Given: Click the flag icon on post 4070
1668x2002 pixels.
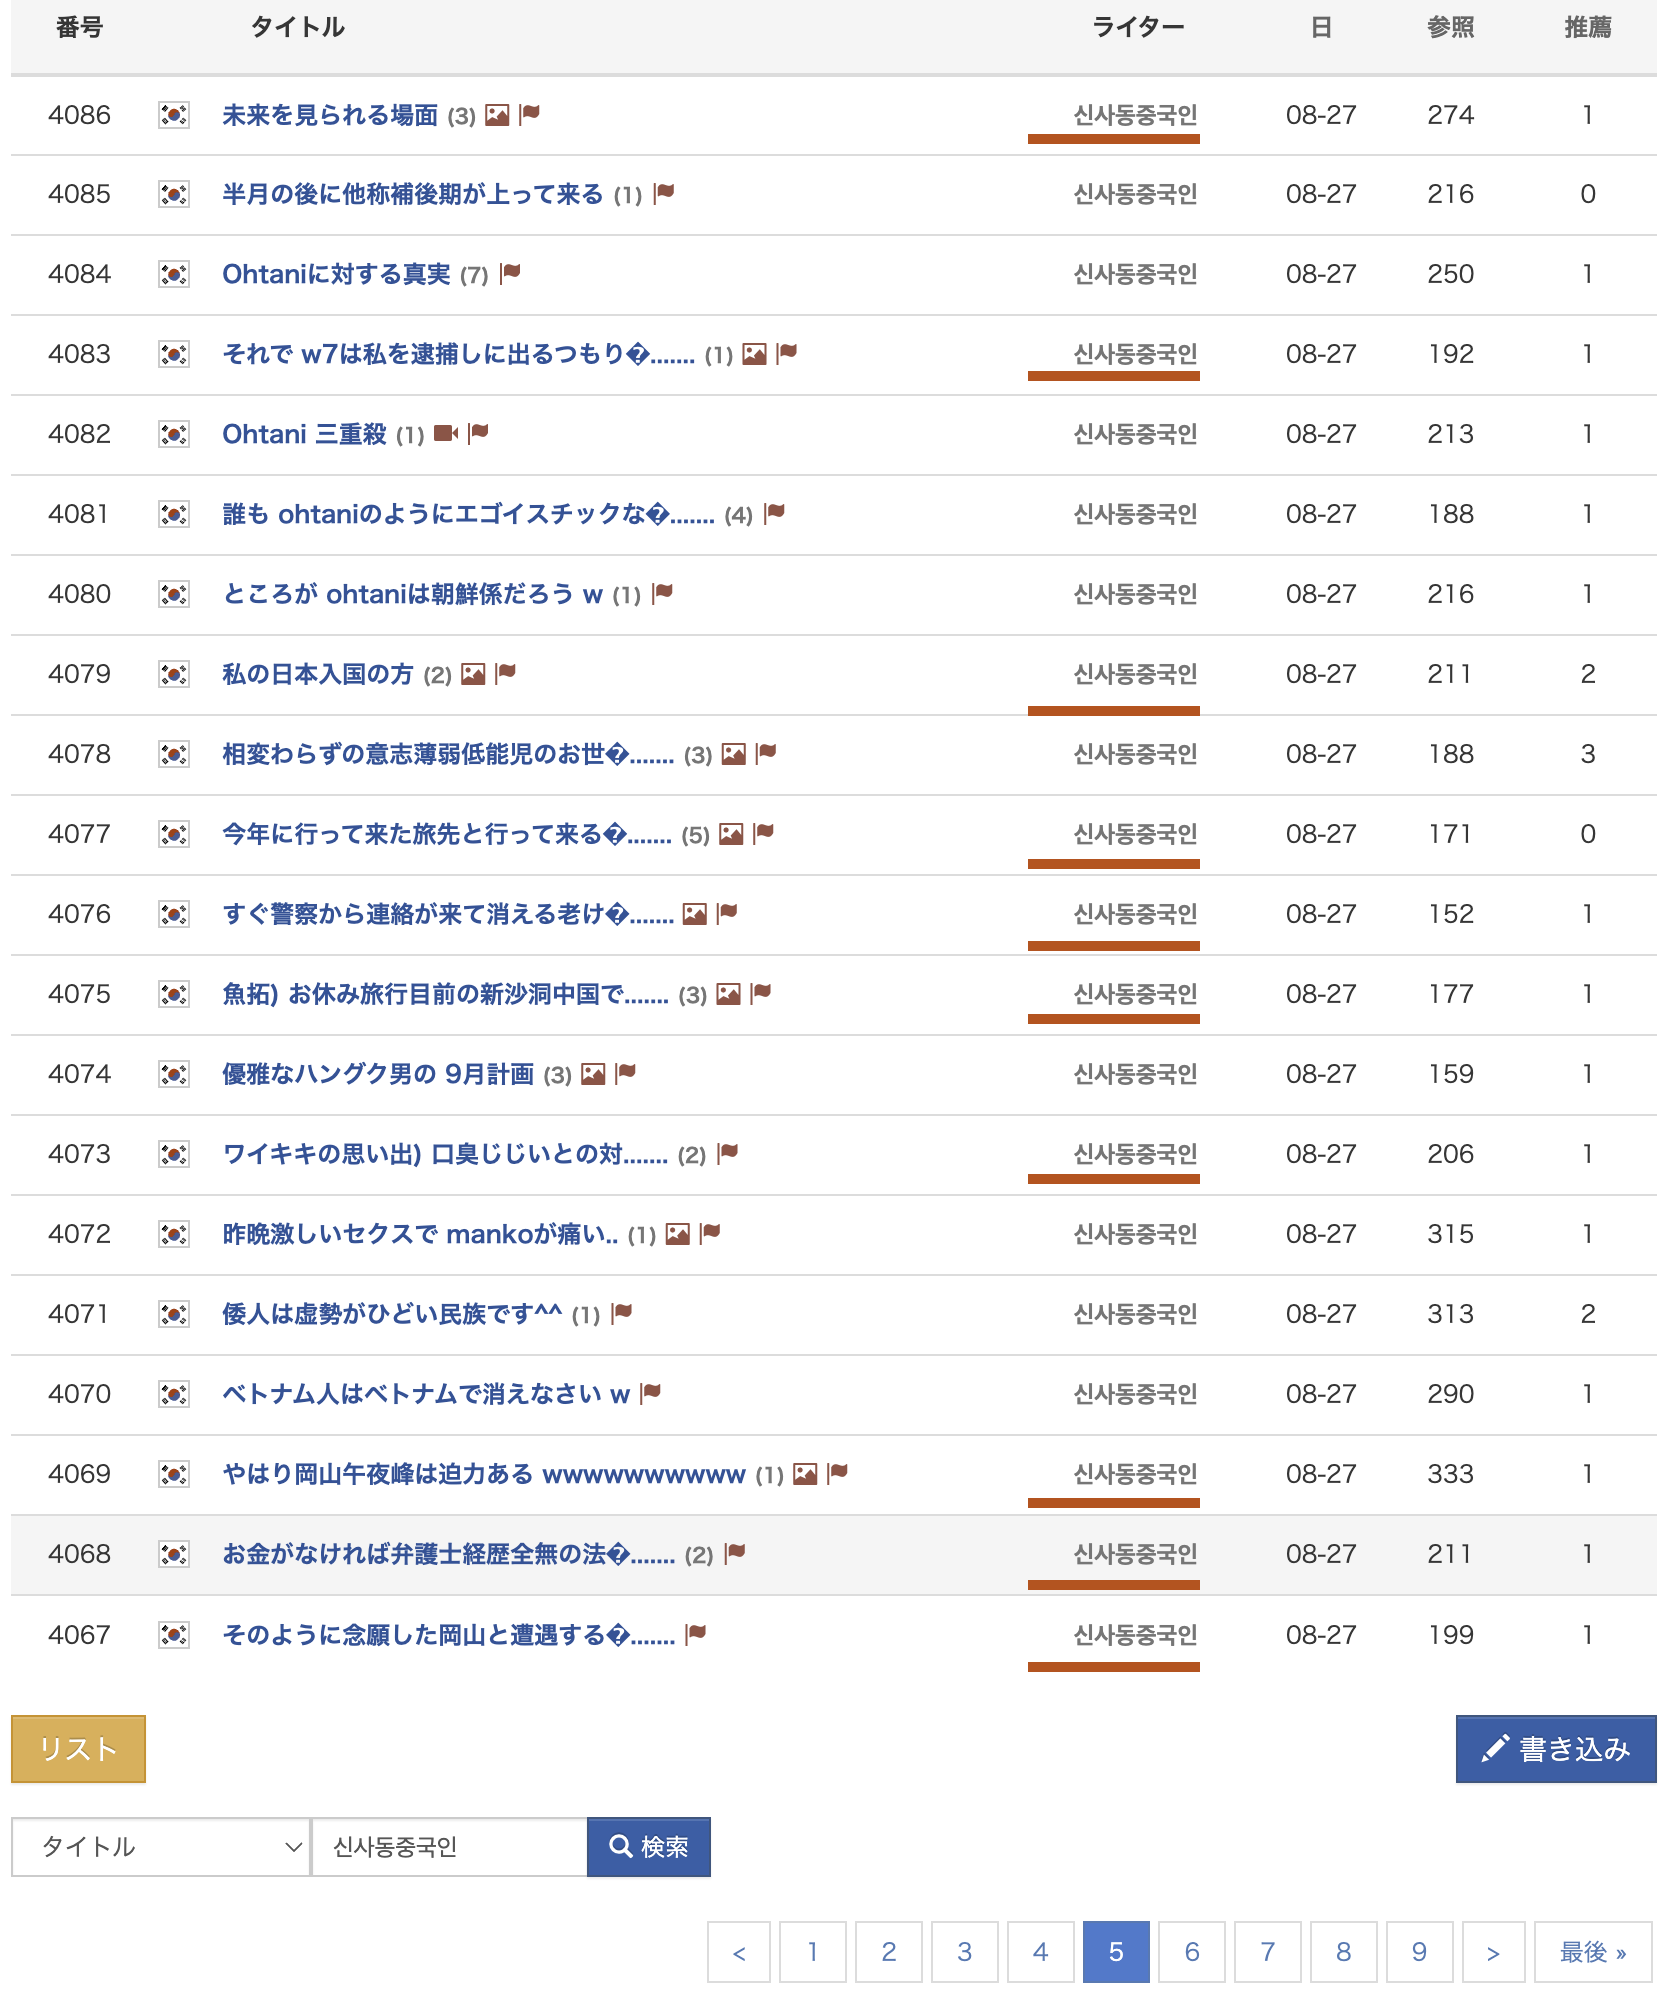Looking at the screenshot, I should [651, 1393].
